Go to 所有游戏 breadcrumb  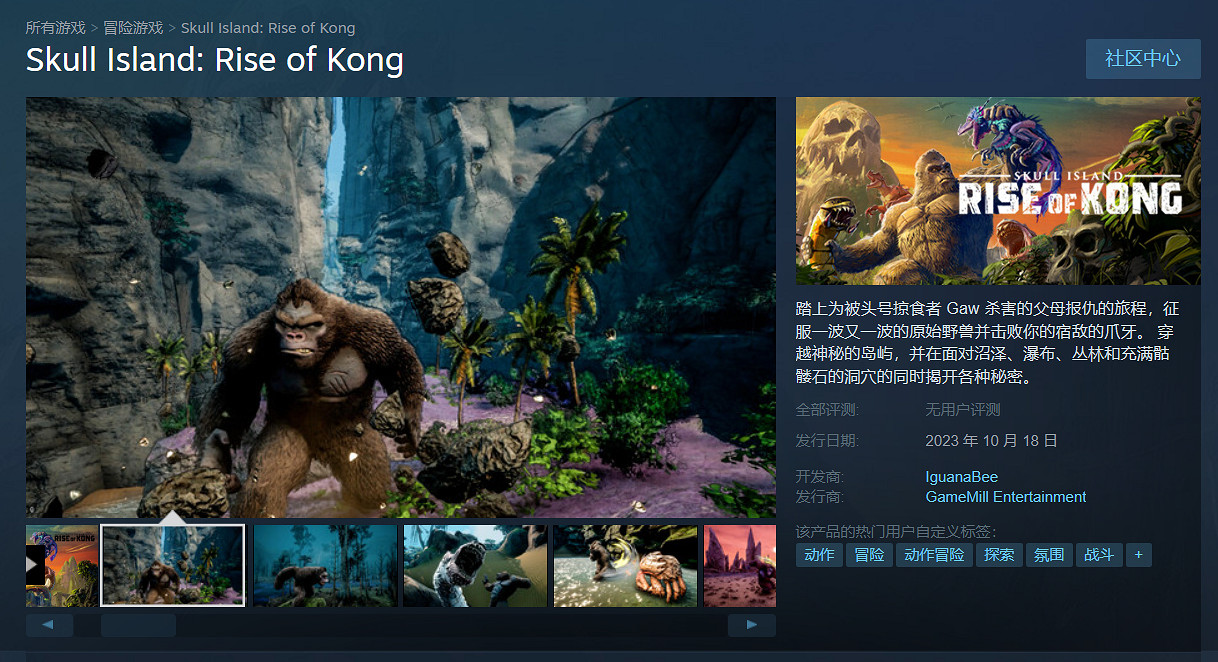56,28
